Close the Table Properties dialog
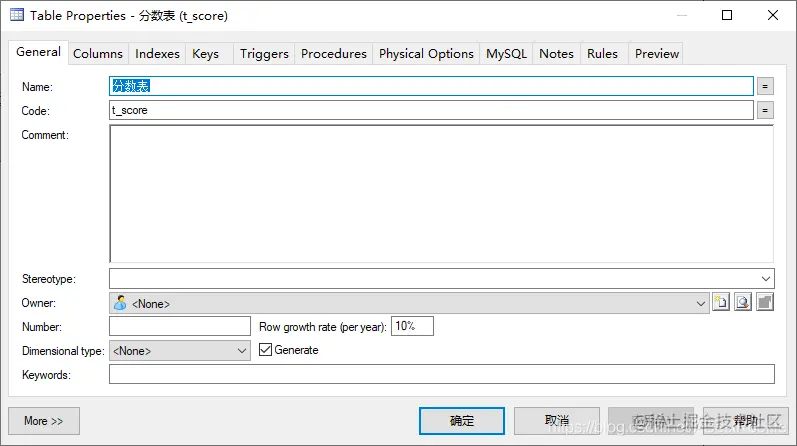Screen dimensions: 797x446 [x=773, y=15]
